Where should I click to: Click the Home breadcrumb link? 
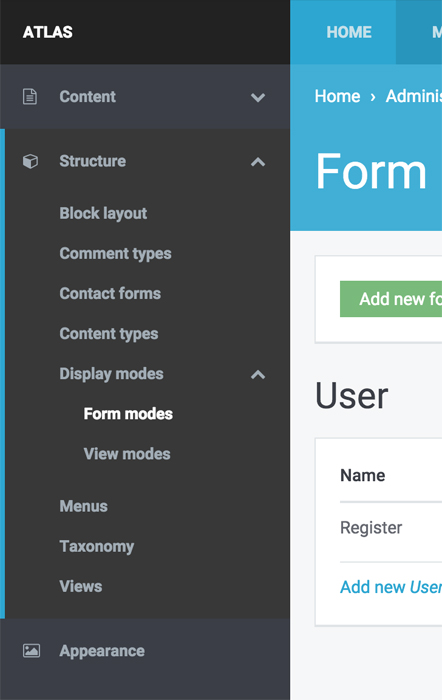click(x=337, y=96)
